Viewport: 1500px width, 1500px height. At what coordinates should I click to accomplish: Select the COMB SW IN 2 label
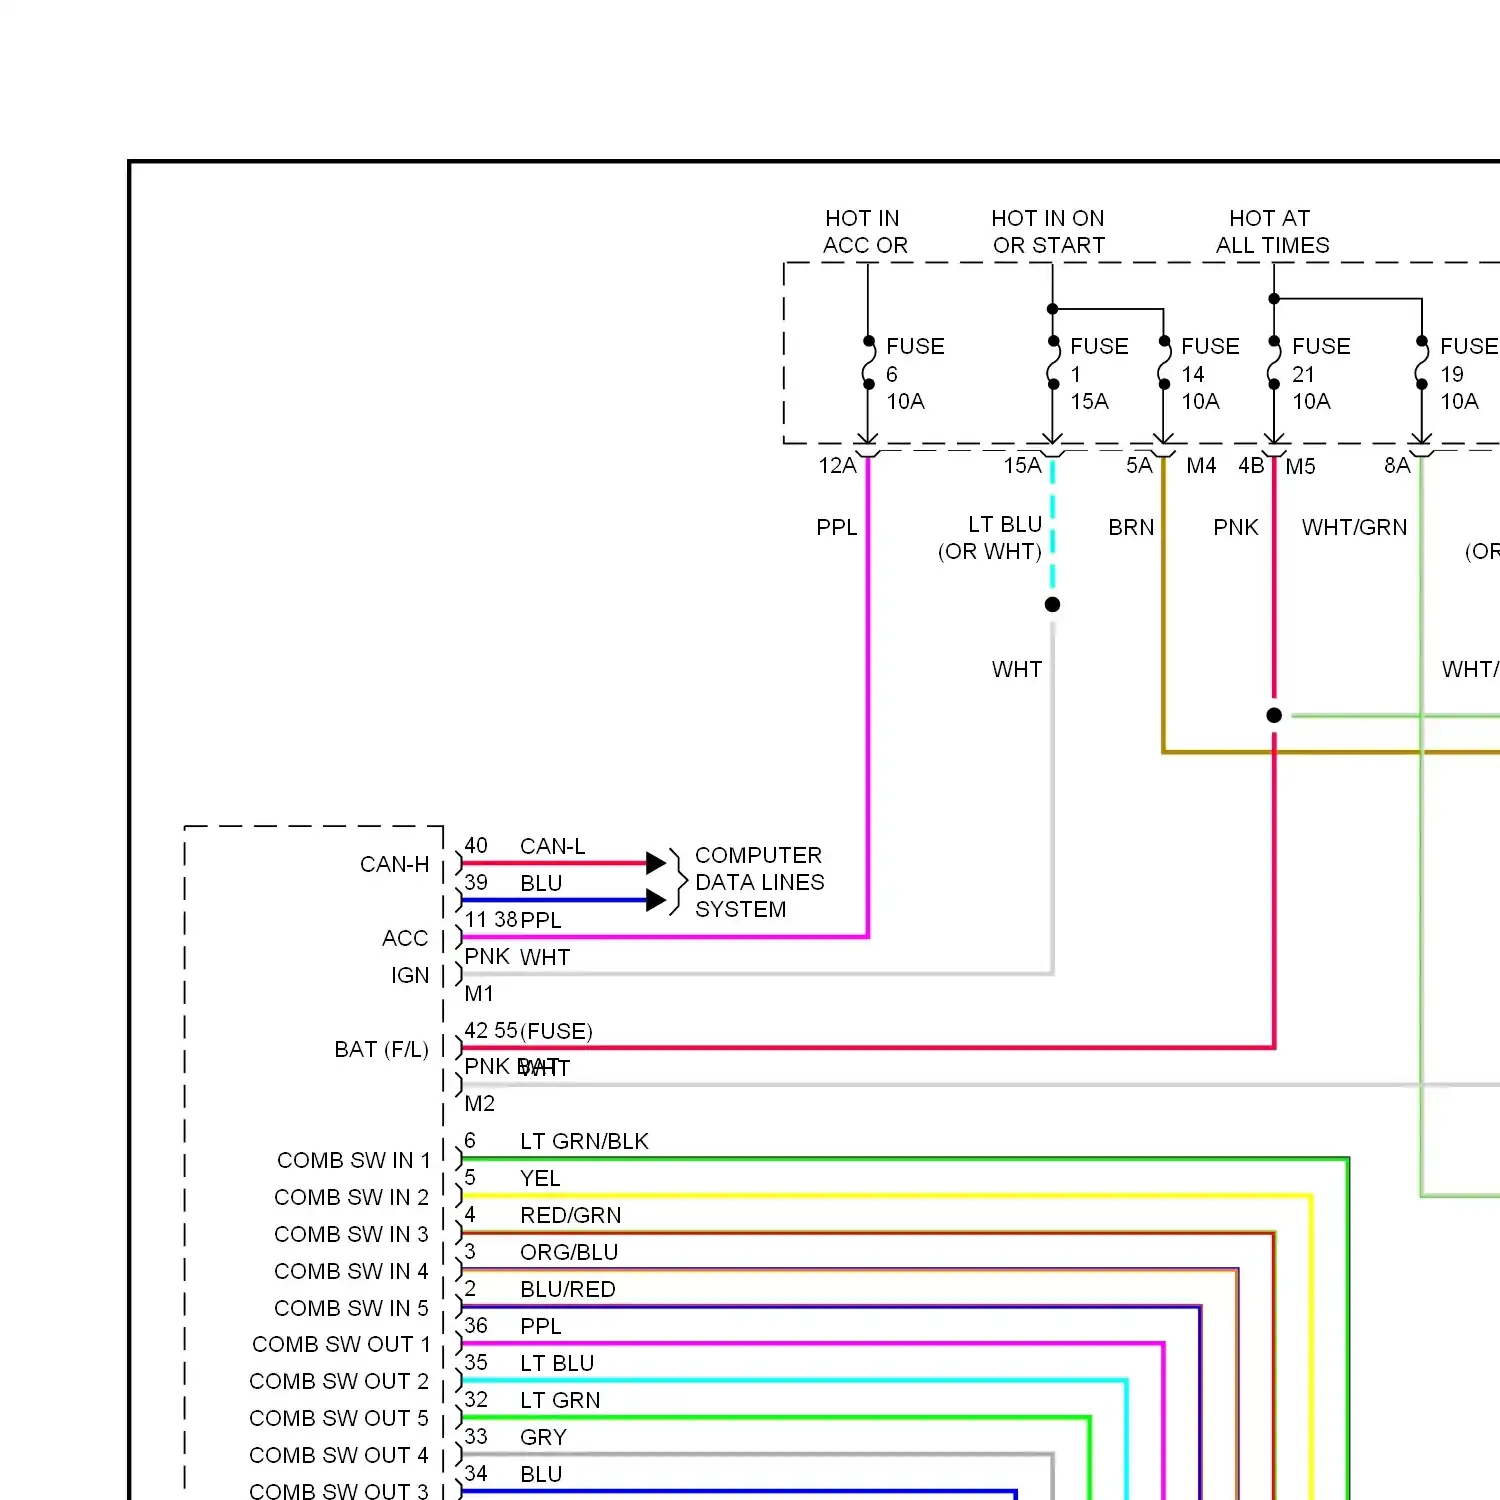(x=351, y=1197)
